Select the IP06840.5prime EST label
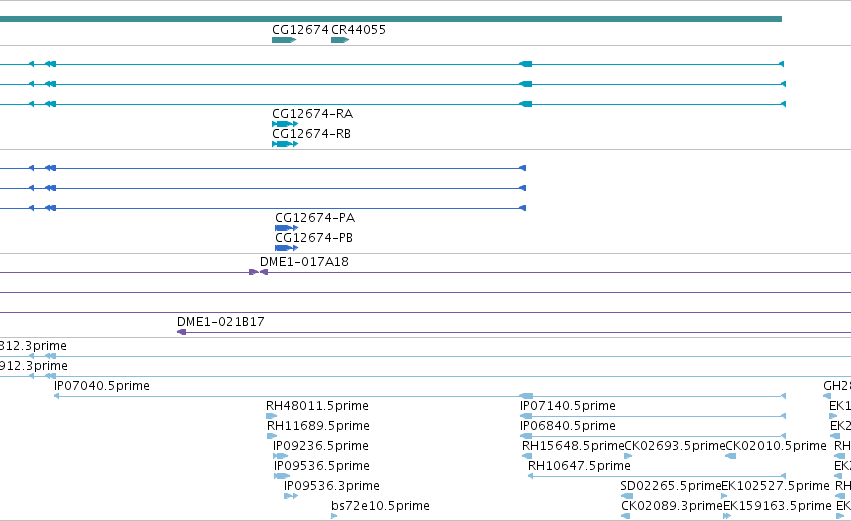851x521 pixels. pyautogui.click(x=568, y=427)
